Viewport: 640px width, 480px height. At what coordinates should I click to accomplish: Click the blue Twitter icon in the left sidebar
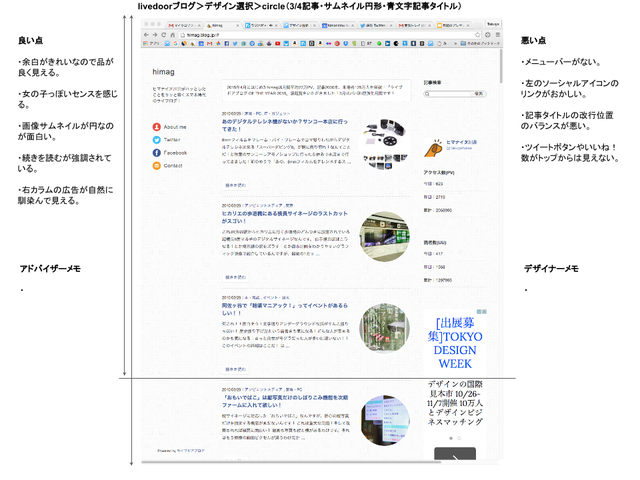pyautogui.click(x=157, y=140)
